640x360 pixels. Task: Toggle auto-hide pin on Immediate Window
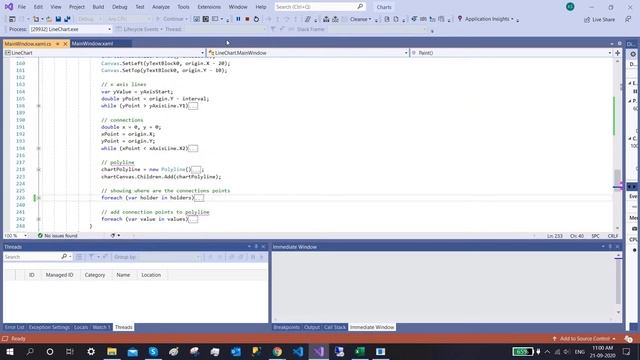(610, 247)
